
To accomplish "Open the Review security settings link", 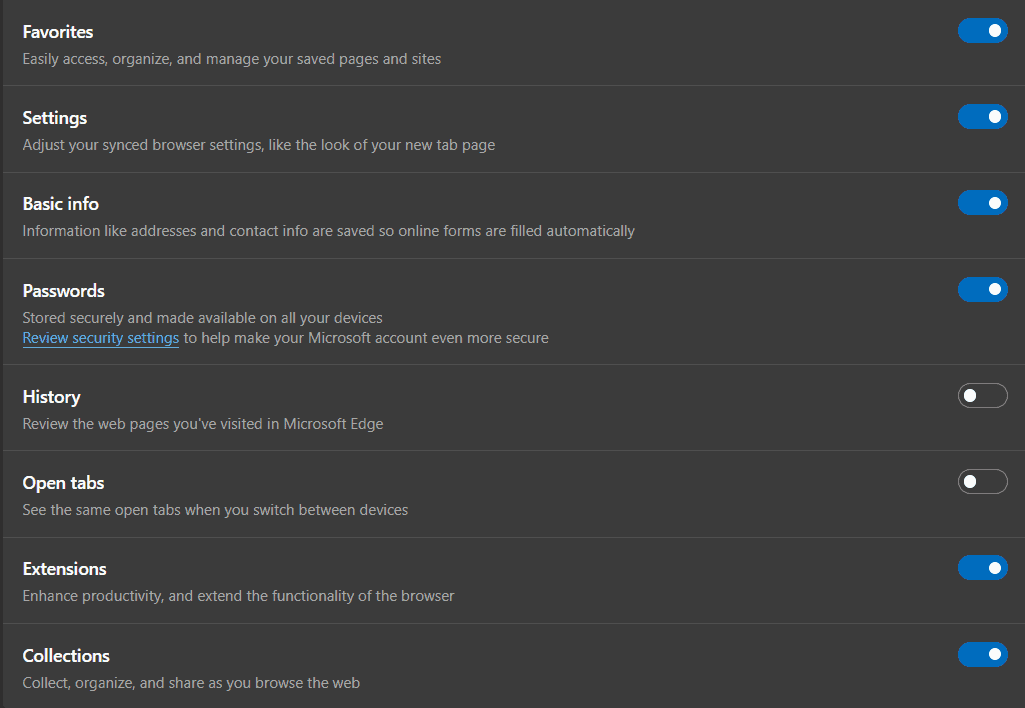I will (x=101, y=338).
